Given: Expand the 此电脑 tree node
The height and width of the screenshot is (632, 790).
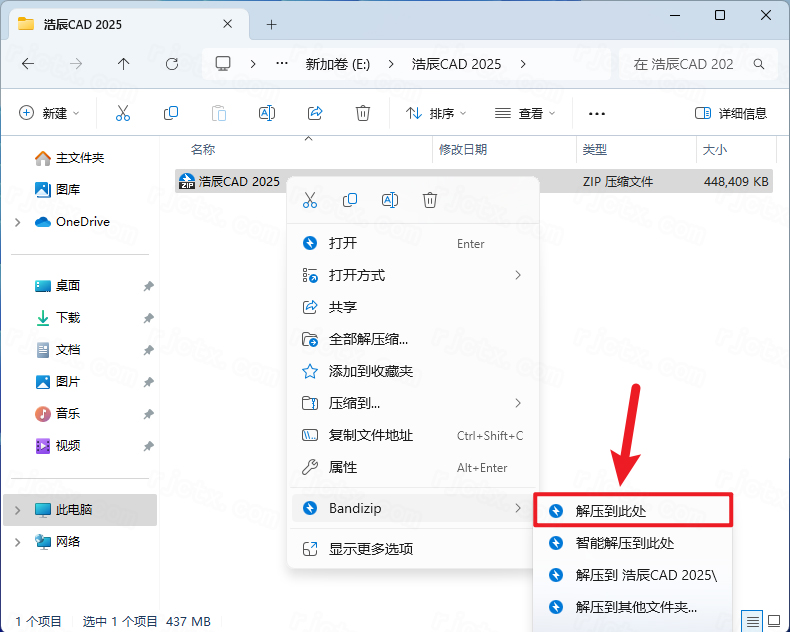Looking at the screenshot, I should pyautogui.click(x=17, y=510).
